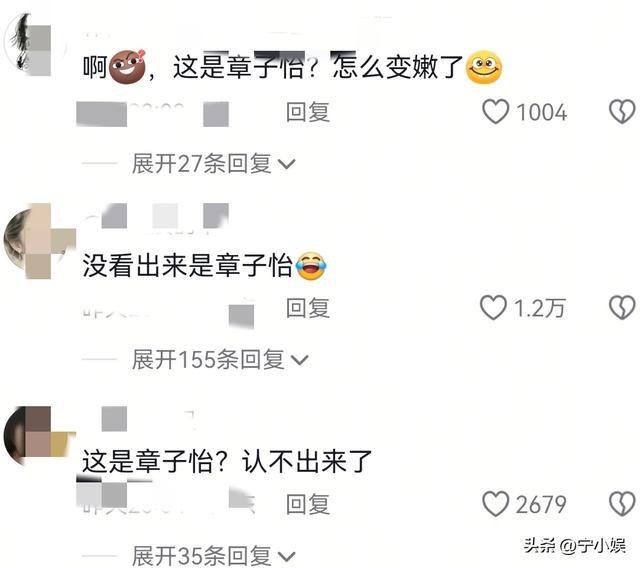
Task: Dislike the '怎么变嫩了' comment via broken heart
Action: coord(622,111)
